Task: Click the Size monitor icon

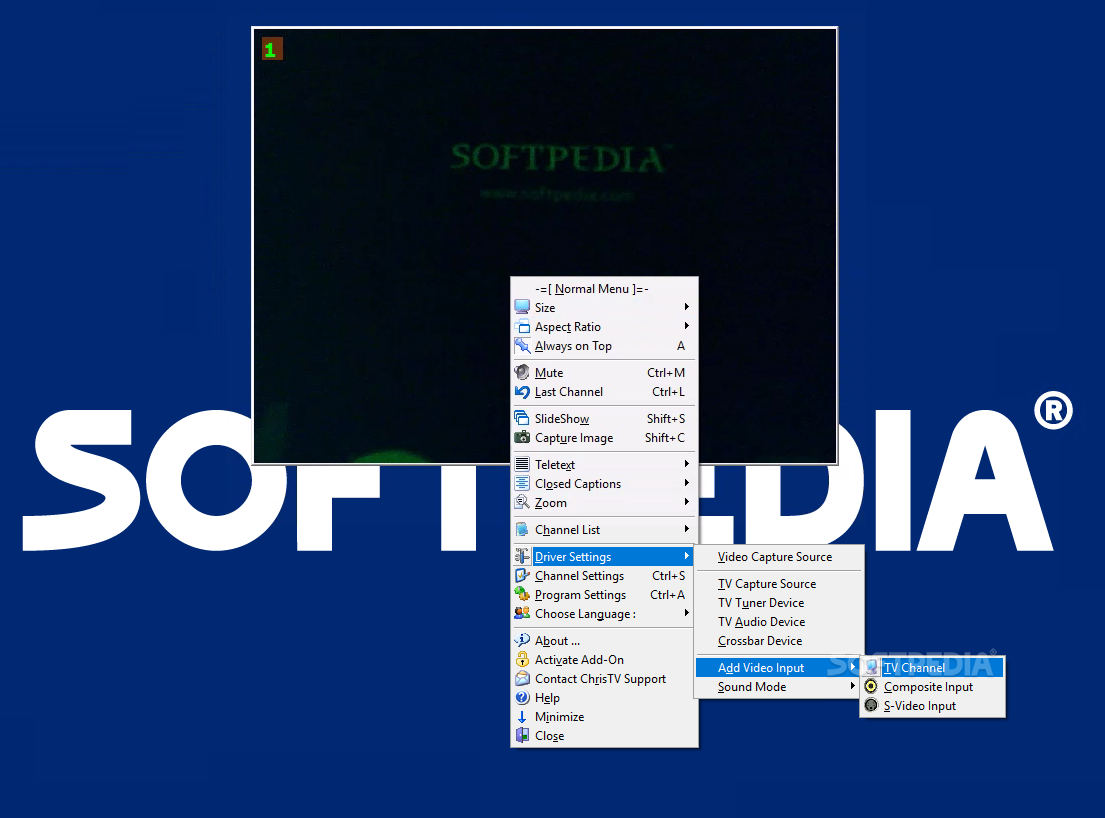Action: click(x=522, y=307)
